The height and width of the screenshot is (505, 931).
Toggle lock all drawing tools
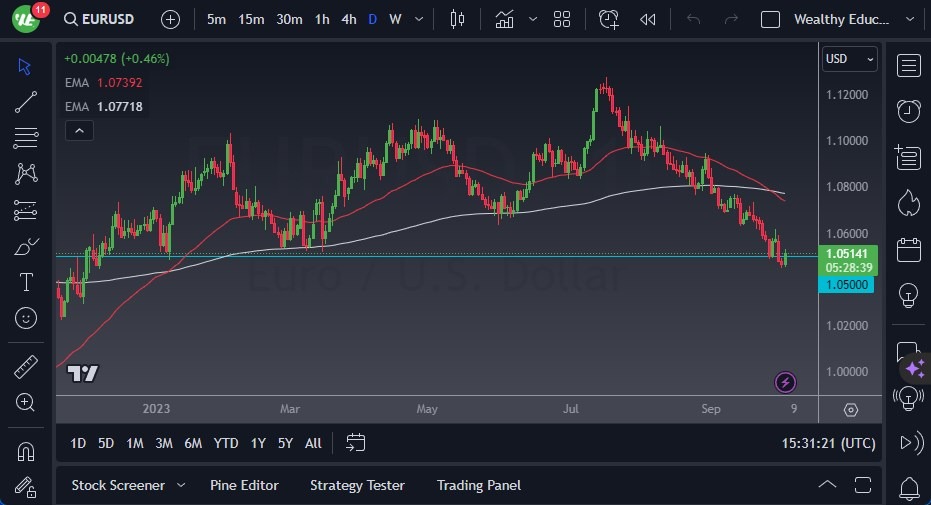pyautogui.click(x=27, y=487)
